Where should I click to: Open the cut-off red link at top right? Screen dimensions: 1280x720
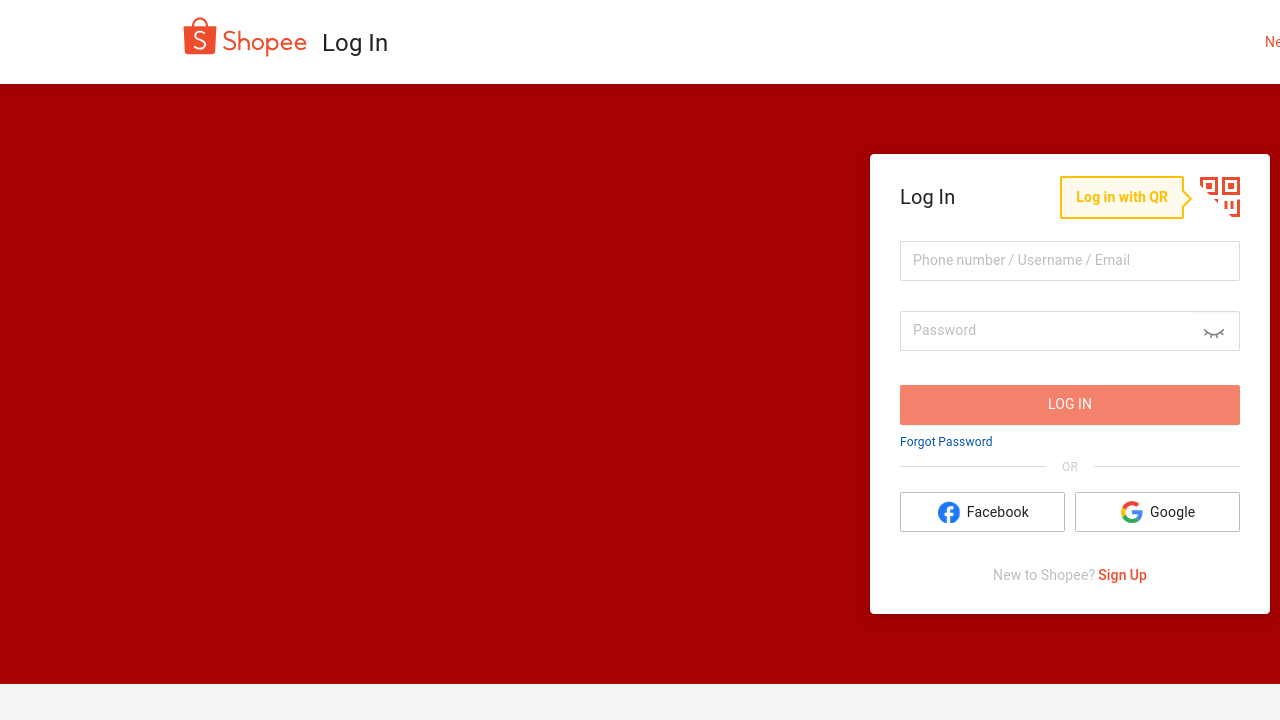coord(1272,42)
